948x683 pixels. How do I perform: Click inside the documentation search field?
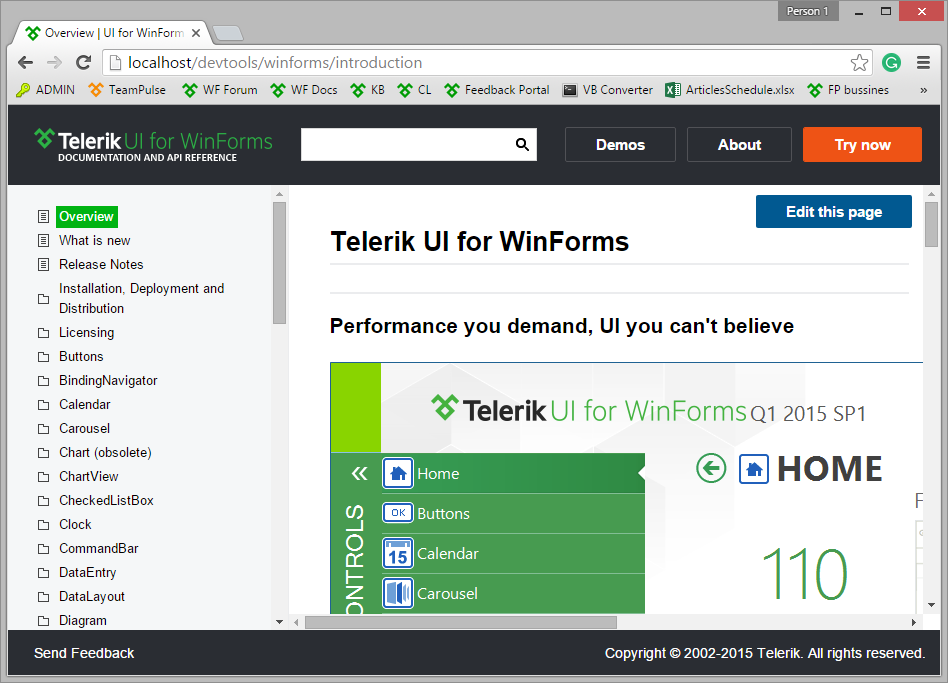(x=407, y=145)
